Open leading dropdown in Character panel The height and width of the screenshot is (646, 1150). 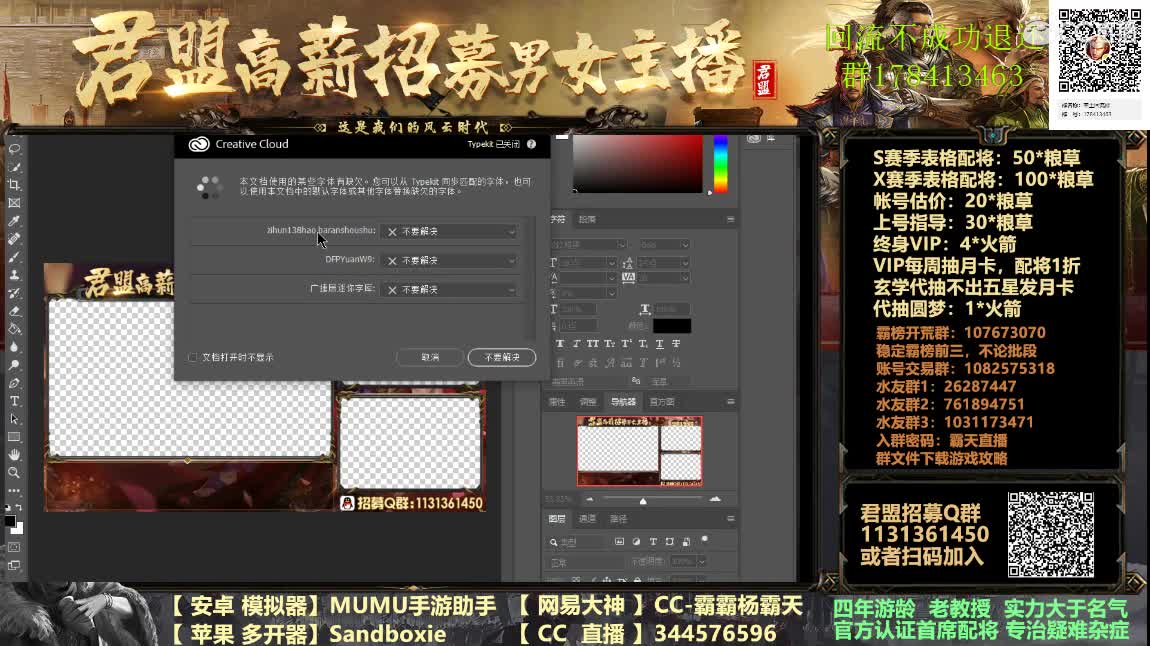tap(684, 263)
